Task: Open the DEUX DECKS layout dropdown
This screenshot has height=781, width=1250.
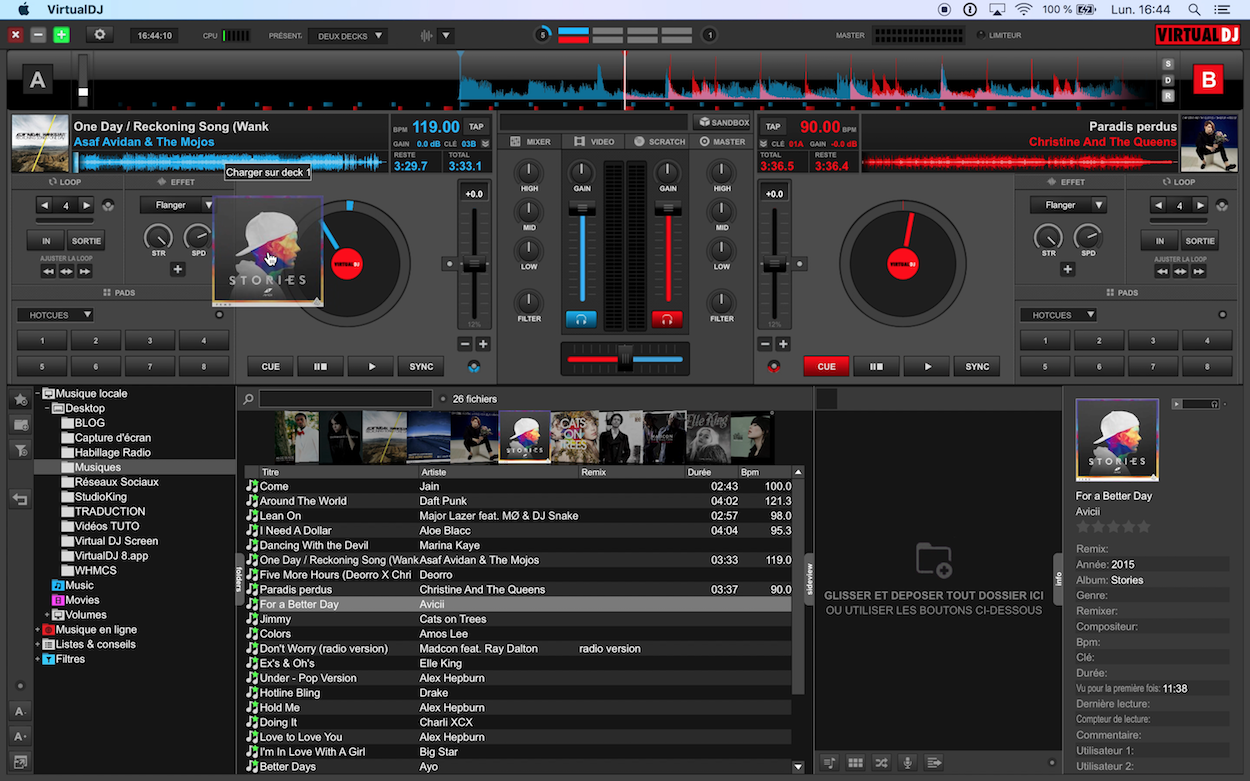Action: click(x=349, y=36)
